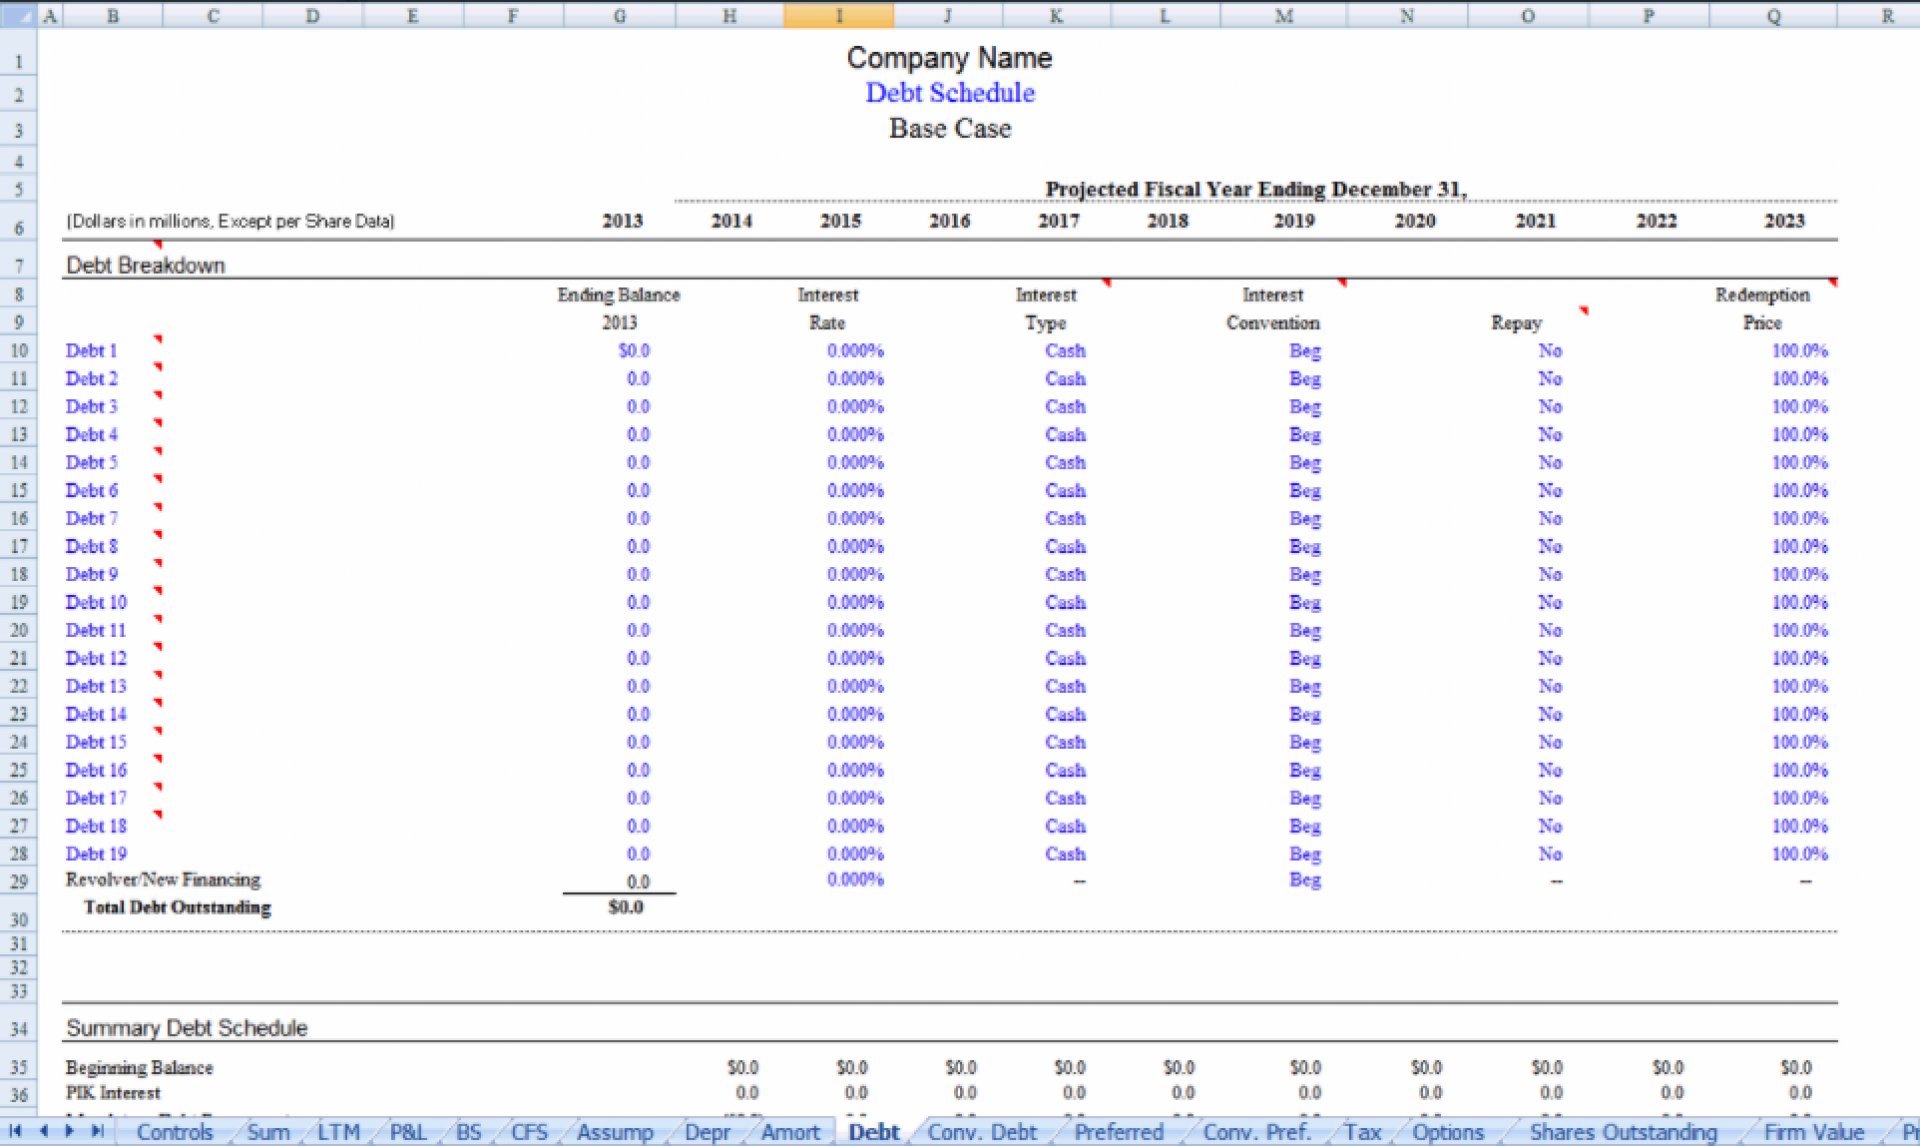Image resolution: width=1920 pixels, height=1146 pixels.
Task: Click the Base Case label
Action: 950,128
